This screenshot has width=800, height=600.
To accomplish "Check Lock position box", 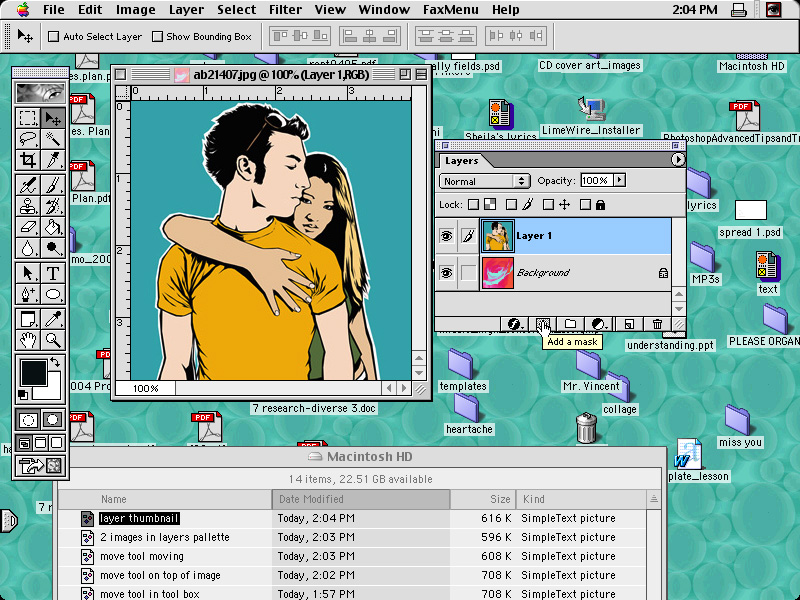I will pos(548,205).
